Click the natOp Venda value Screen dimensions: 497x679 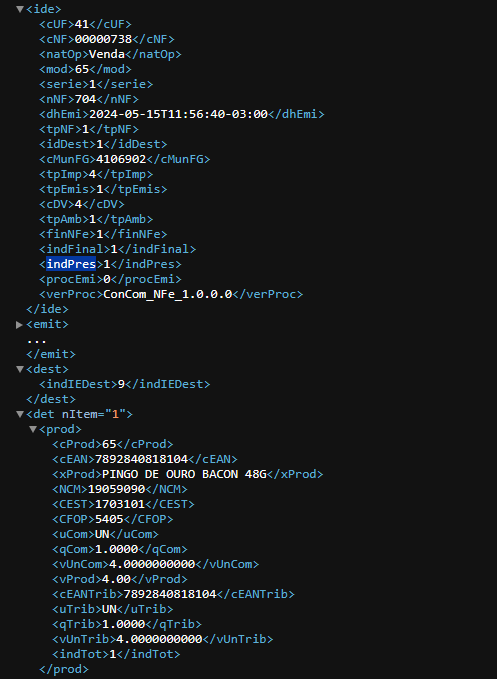pyautogui.click(x=106, y=54)
